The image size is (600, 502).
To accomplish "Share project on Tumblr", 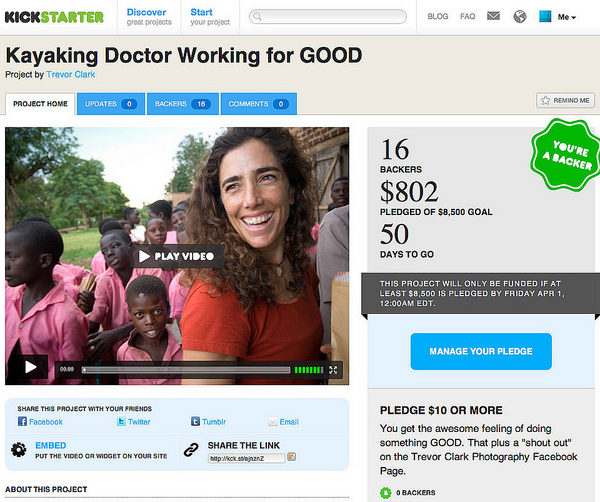I will (208, 422).
